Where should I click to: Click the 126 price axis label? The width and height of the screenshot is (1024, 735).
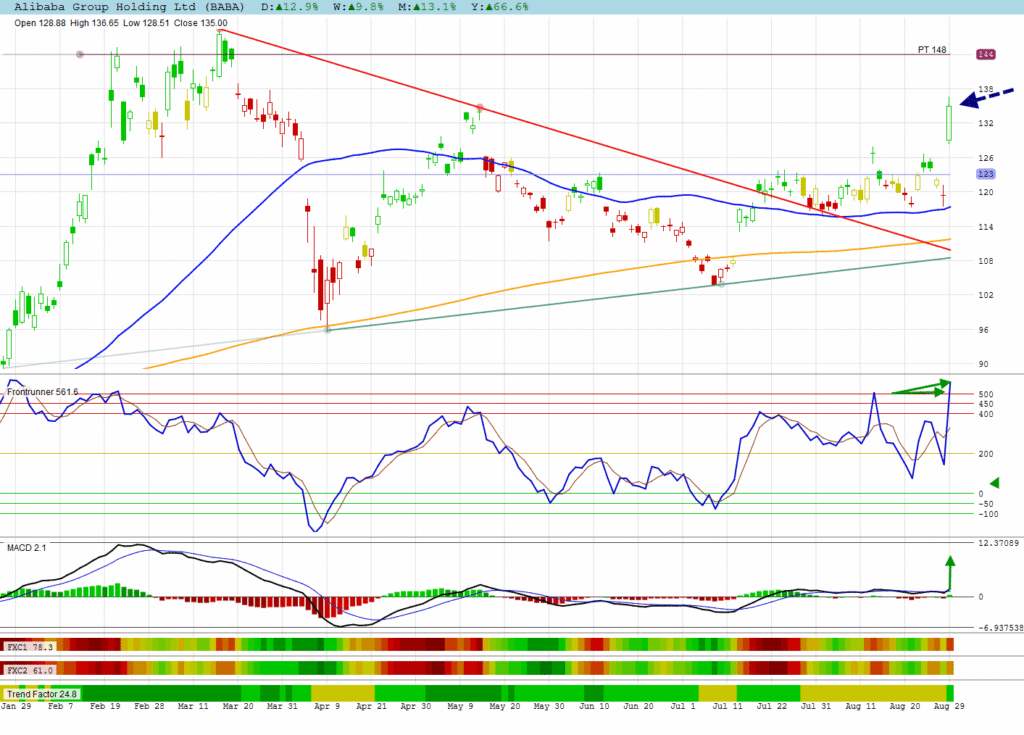[x=985, y=157]
